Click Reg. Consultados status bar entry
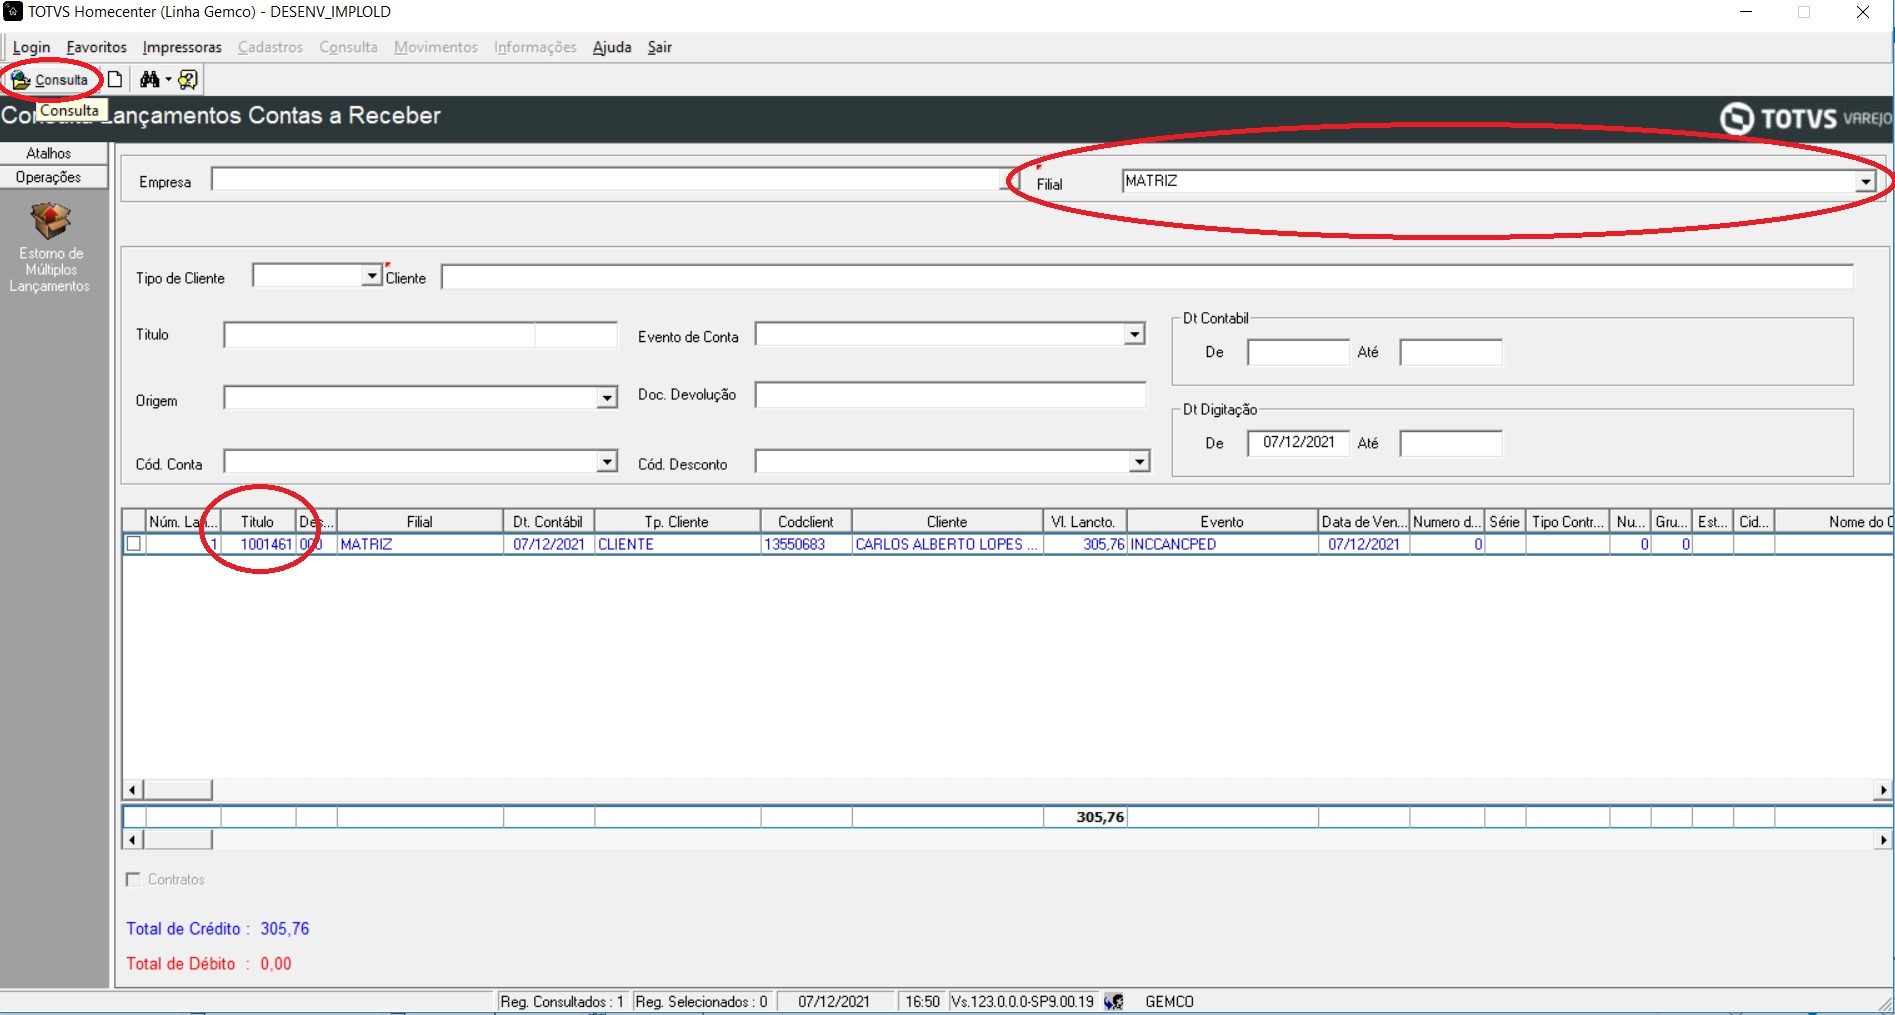Viewport: 1895px width, 1015px height. point(563,1002)
